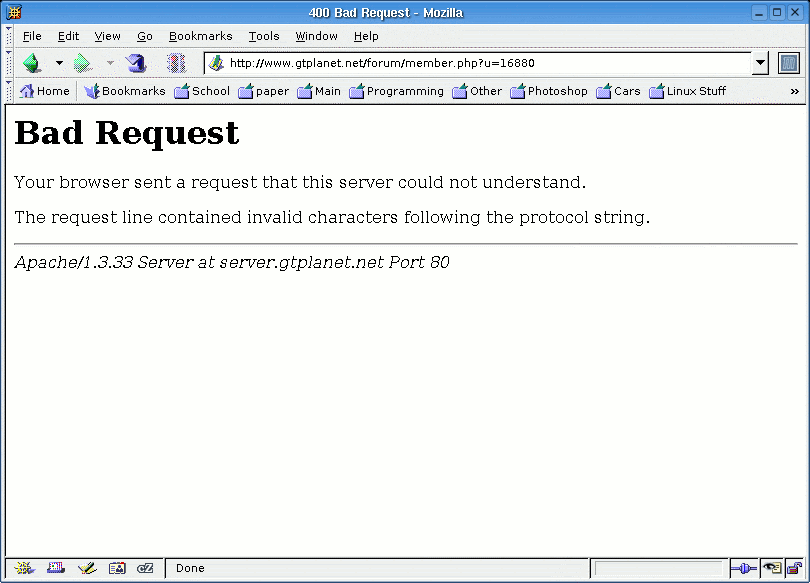Click the Mozilla window menu icon in title bar
The width and height of the screenshot is (810, 583).
point(14,12)
